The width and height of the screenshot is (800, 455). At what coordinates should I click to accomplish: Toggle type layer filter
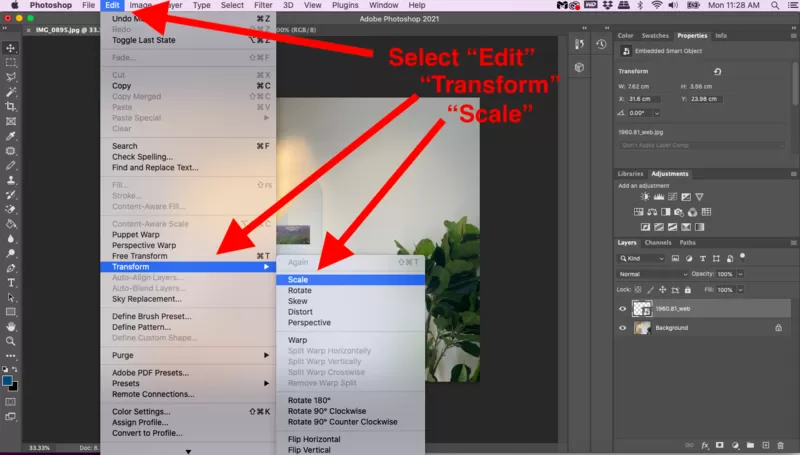(703, 259)
